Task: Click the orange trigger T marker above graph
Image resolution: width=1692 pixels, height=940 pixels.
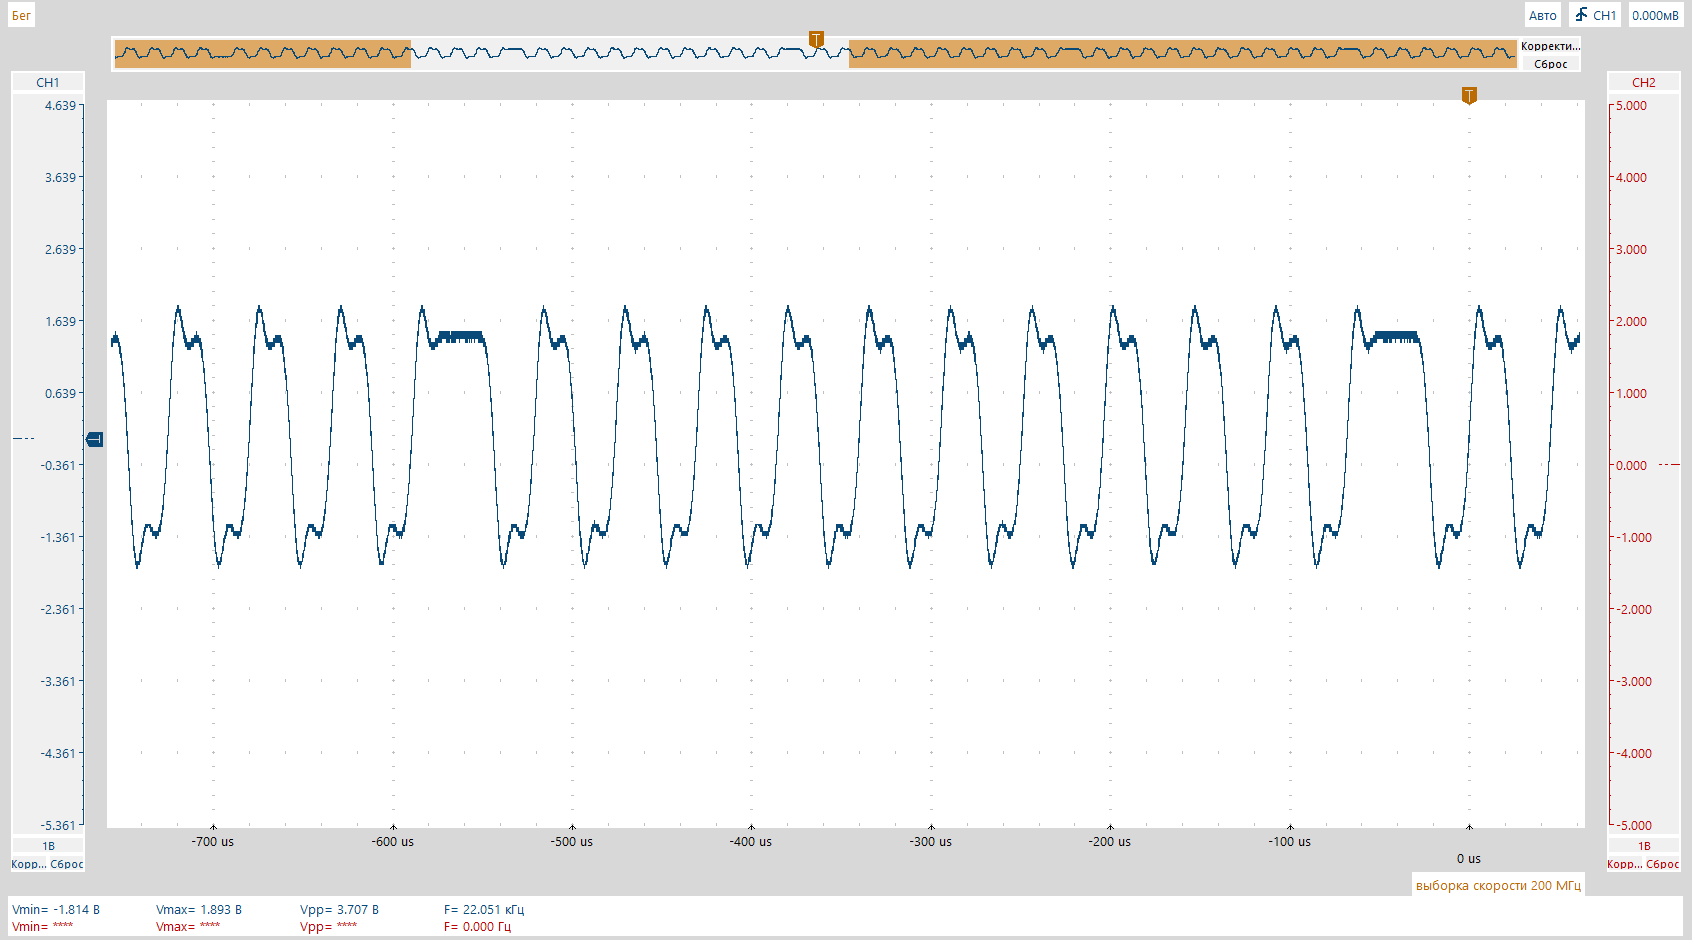Action: coord(1469,95)
